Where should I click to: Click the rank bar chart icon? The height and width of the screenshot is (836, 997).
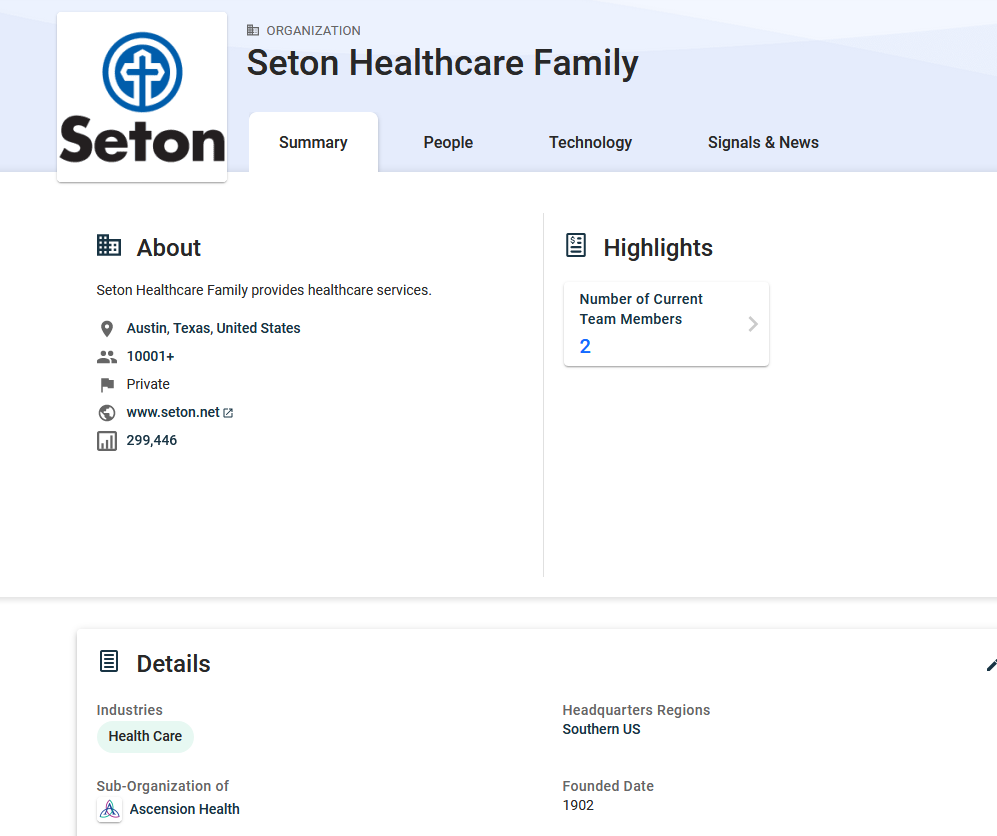click(107, 441)
